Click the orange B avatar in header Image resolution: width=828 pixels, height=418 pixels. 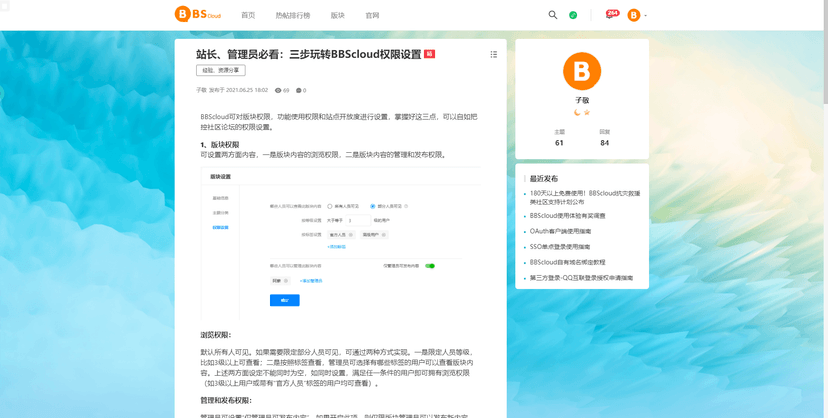pyautogui.click(x=634, y=15)
